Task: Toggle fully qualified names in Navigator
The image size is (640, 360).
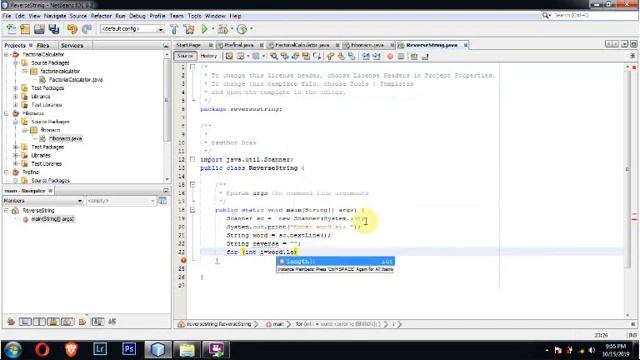Action: pos(82,322)
